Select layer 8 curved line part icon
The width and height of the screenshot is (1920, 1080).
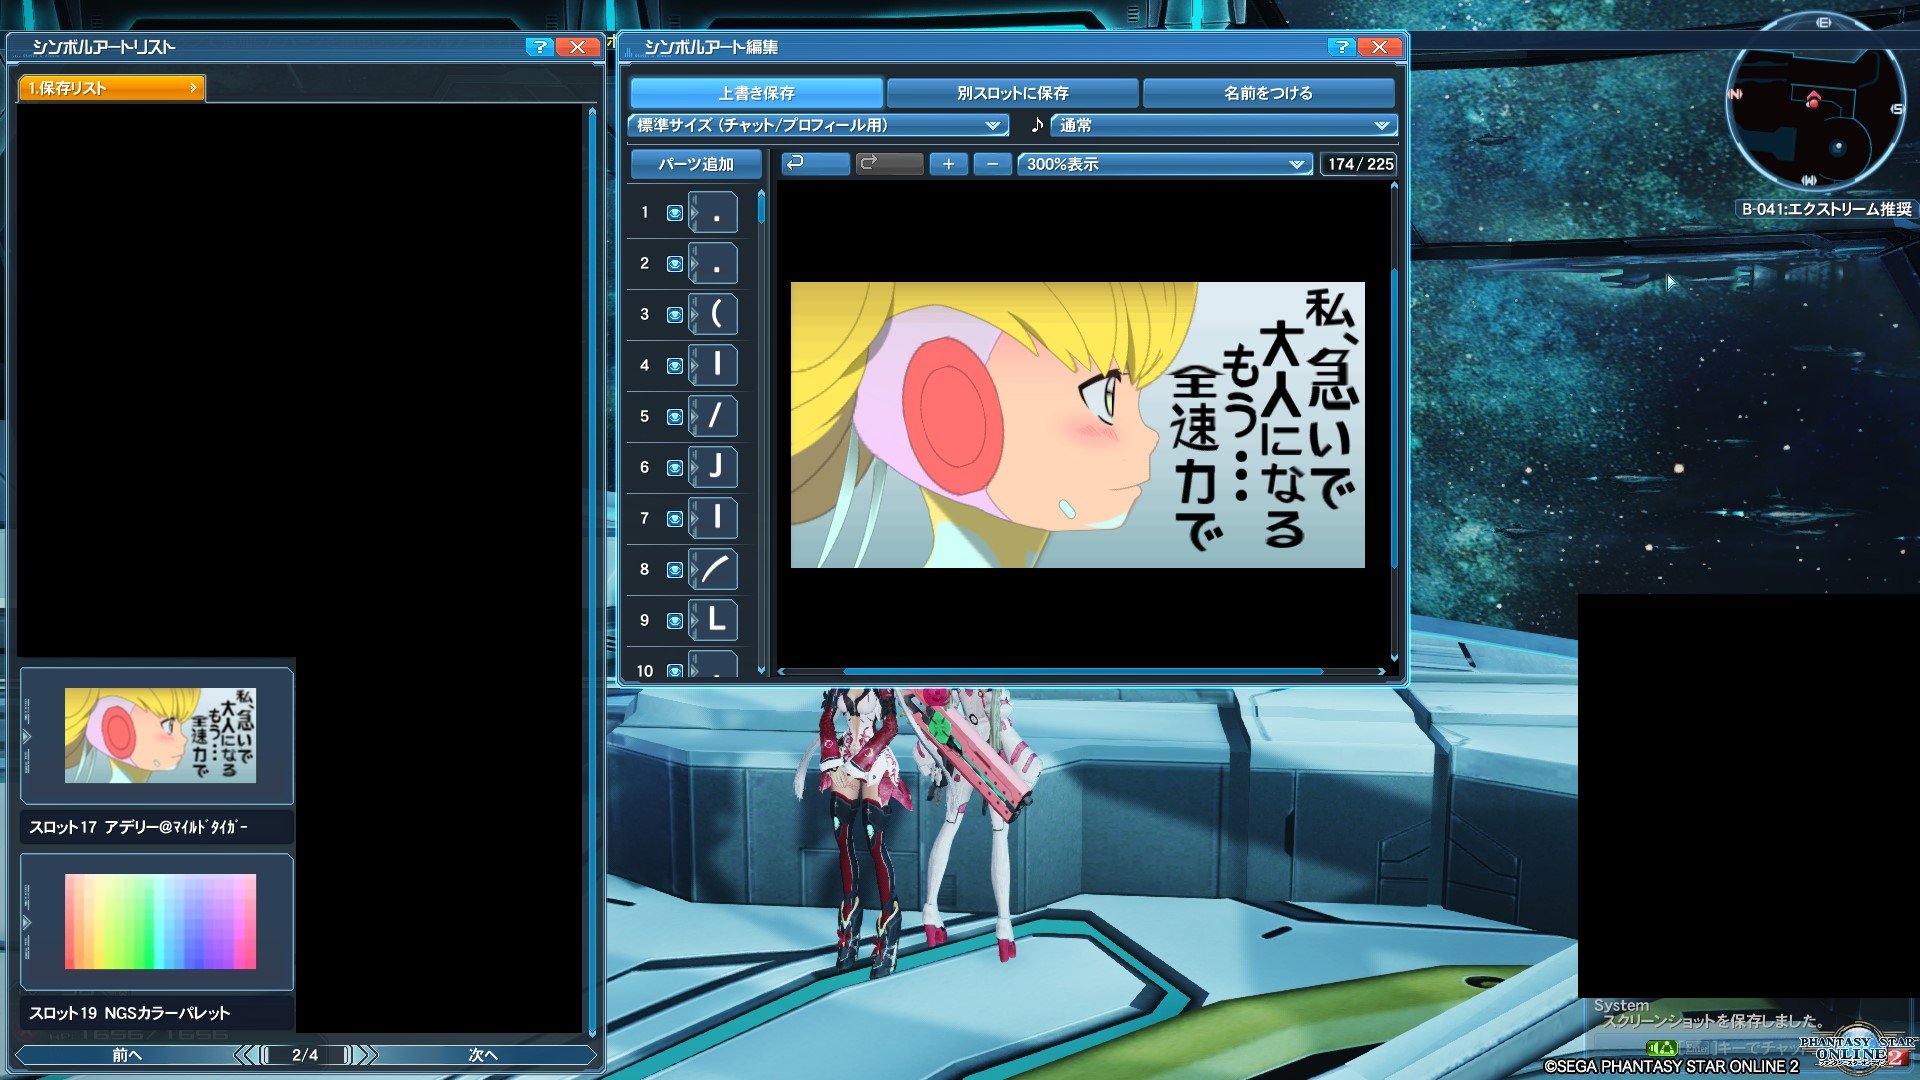[715, 570]
